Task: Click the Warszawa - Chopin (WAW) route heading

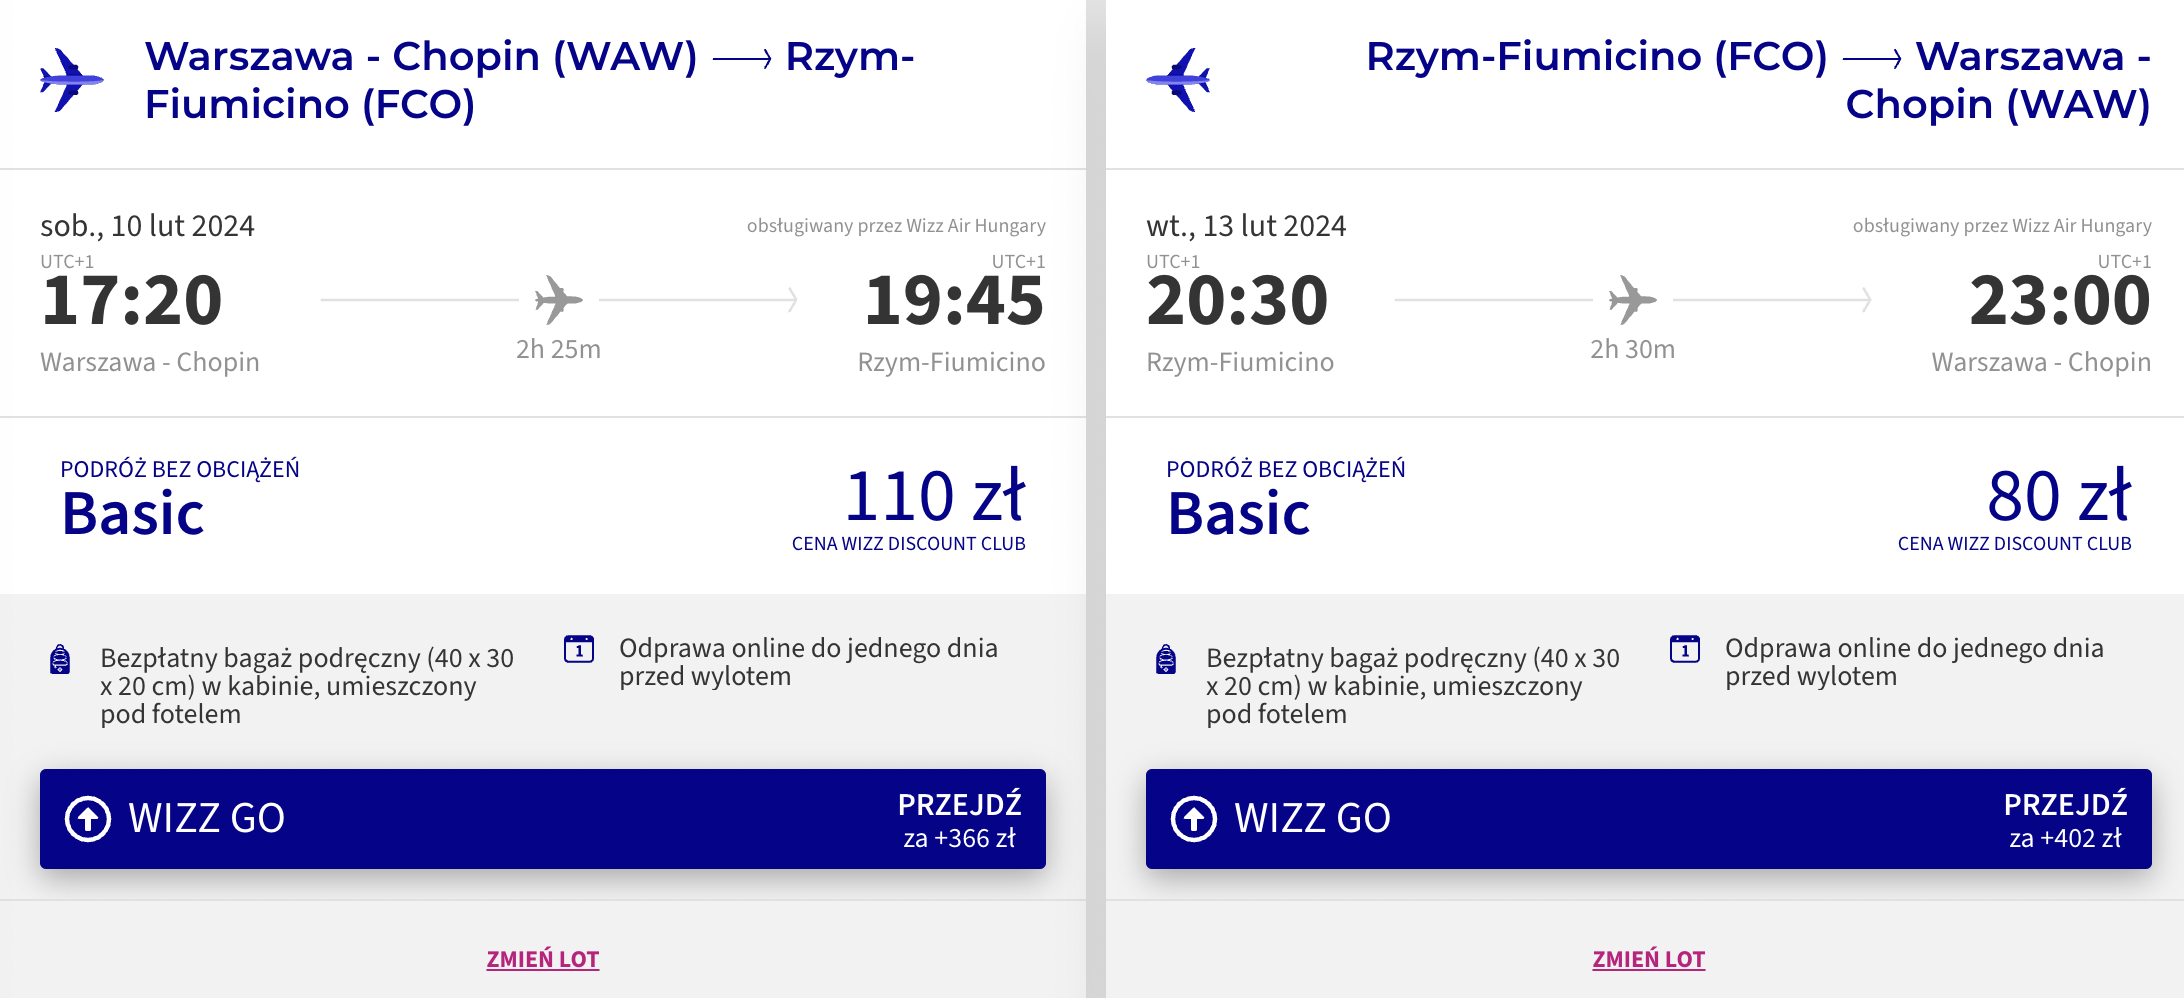Action: (x=530, y=80)
